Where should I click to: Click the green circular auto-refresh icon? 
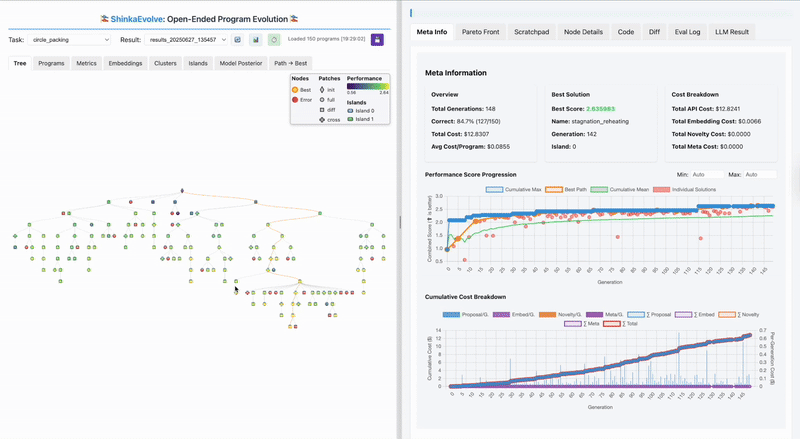coord(274,39)
